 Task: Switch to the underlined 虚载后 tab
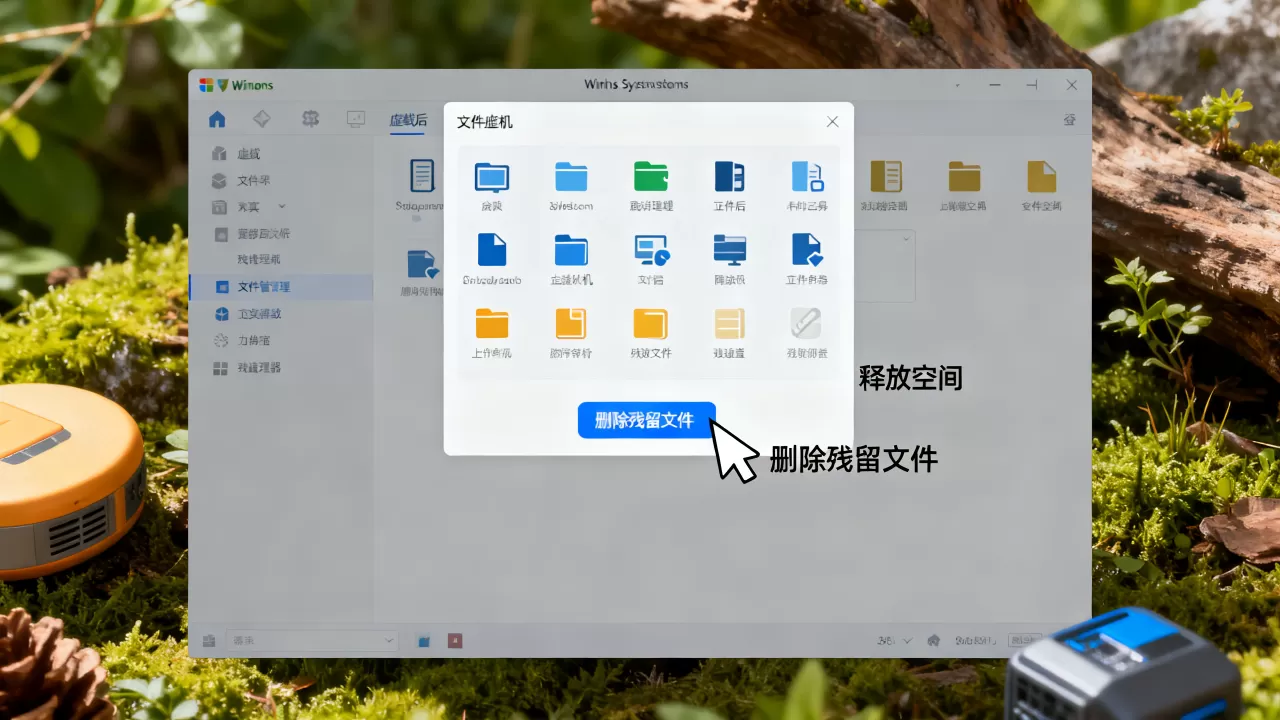click(x=408, y=121)
